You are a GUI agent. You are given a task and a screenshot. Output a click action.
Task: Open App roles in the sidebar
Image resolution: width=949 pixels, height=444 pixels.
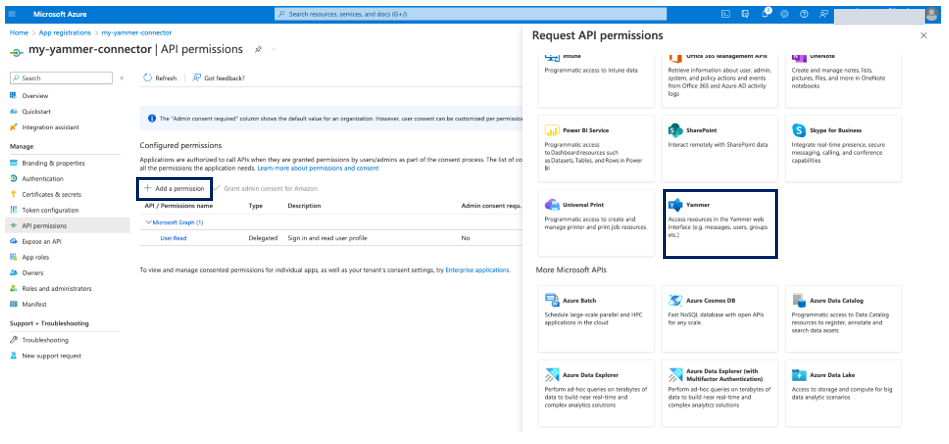35,257
